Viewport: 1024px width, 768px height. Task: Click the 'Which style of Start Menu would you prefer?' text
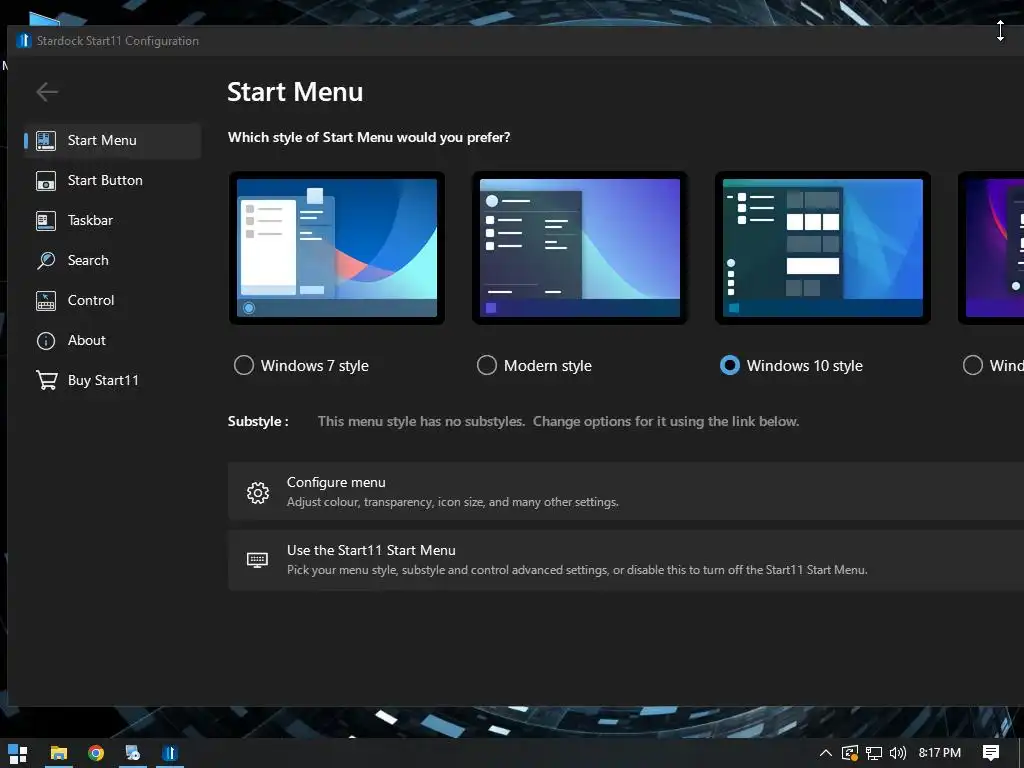pyautogui.click(x=369, y=137)
